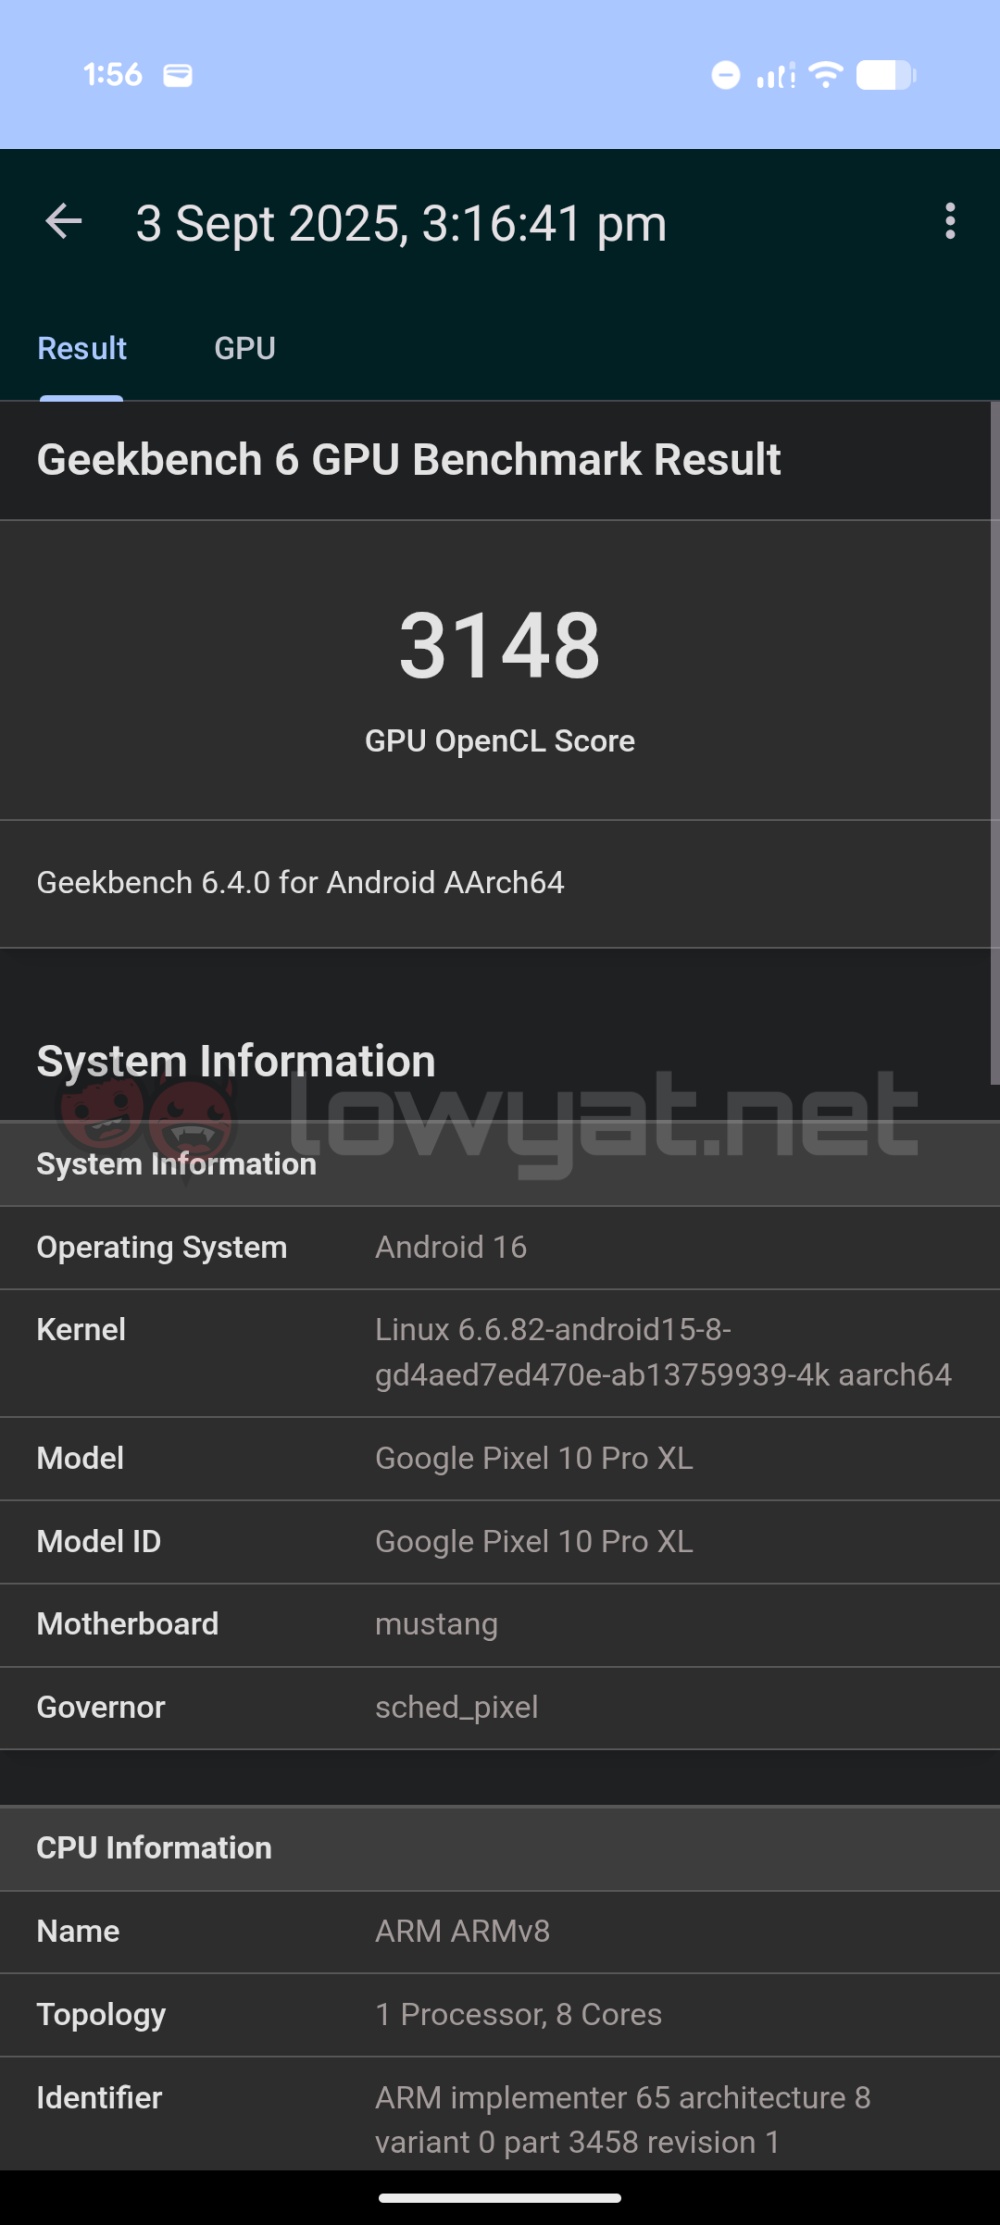Open the three-dot overflow menu
Viewport: 1000px width, 2225px height.
949,222
